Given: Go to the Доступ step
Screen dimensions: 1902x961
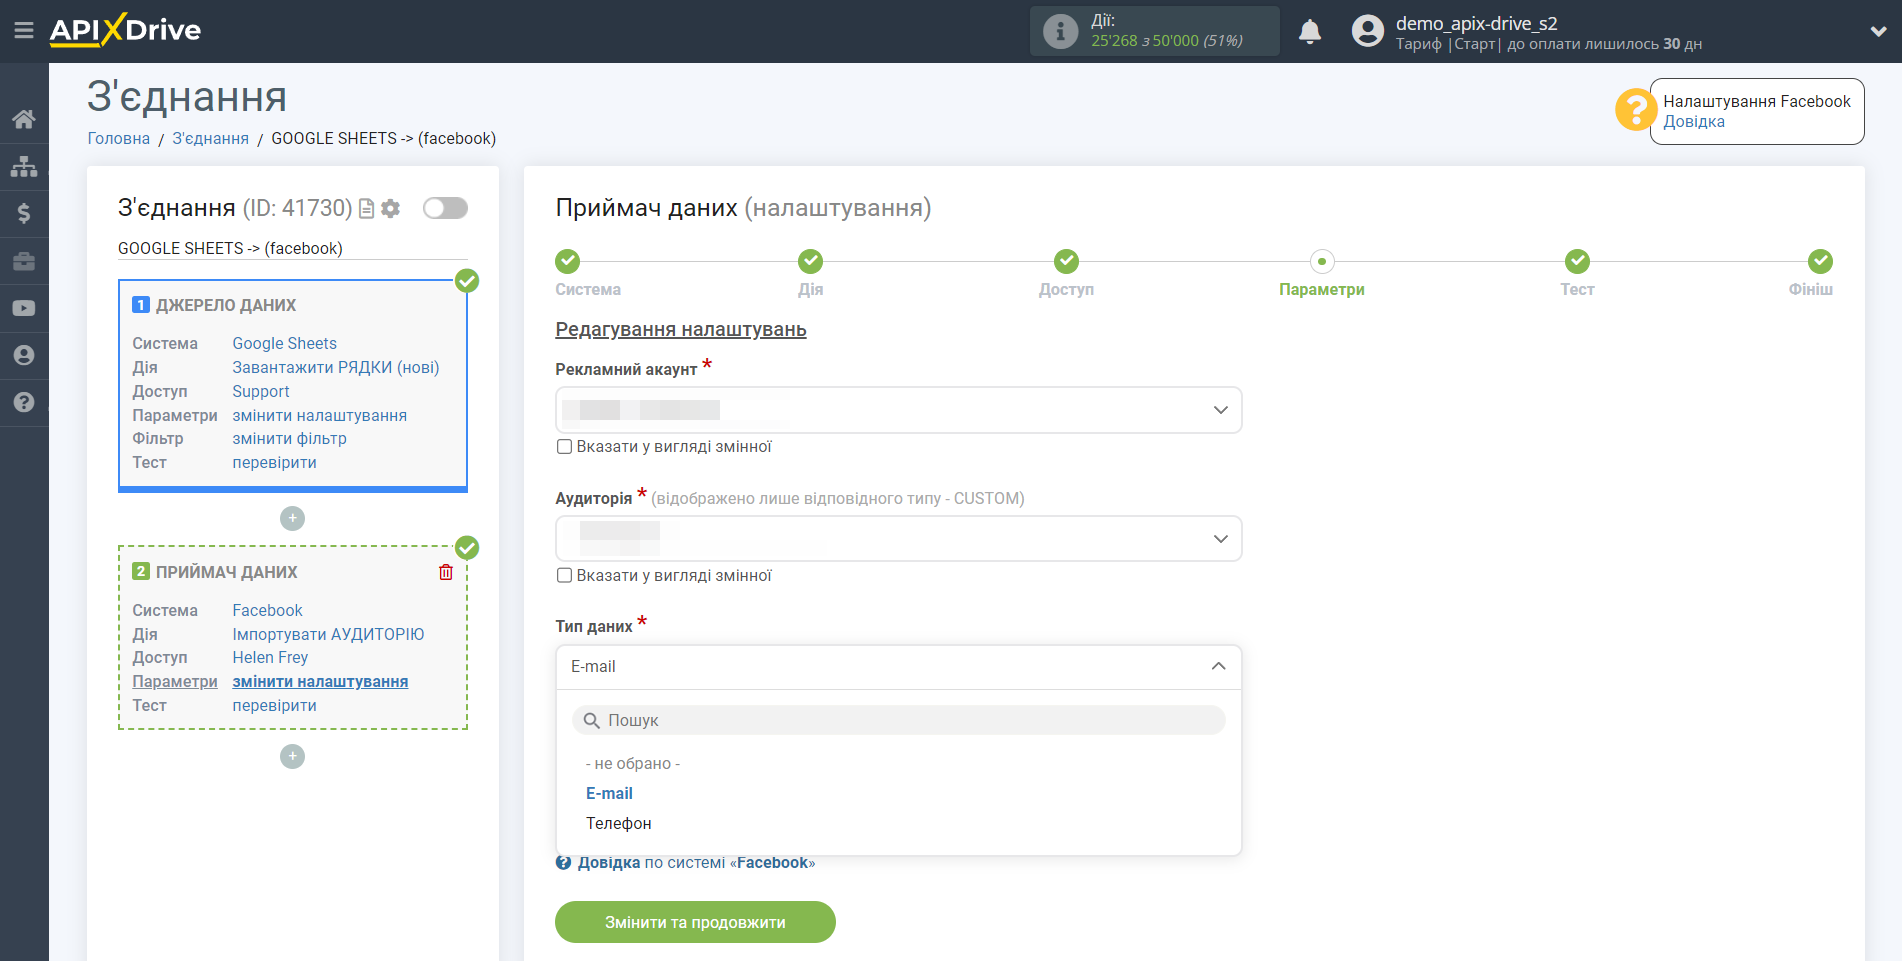Looking at the screenshot, I should [x=1066, y=261].
